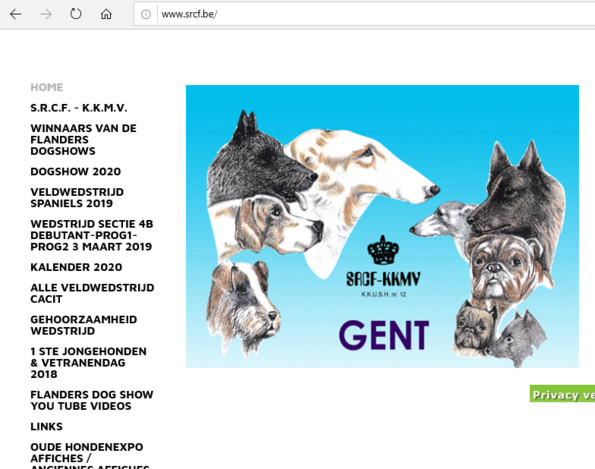Image resolution: width=595 pixels, height=469 pixels.
Task: Go to Alle Veldwedstrijd CACIT
Action: click(x=92, y=293)
